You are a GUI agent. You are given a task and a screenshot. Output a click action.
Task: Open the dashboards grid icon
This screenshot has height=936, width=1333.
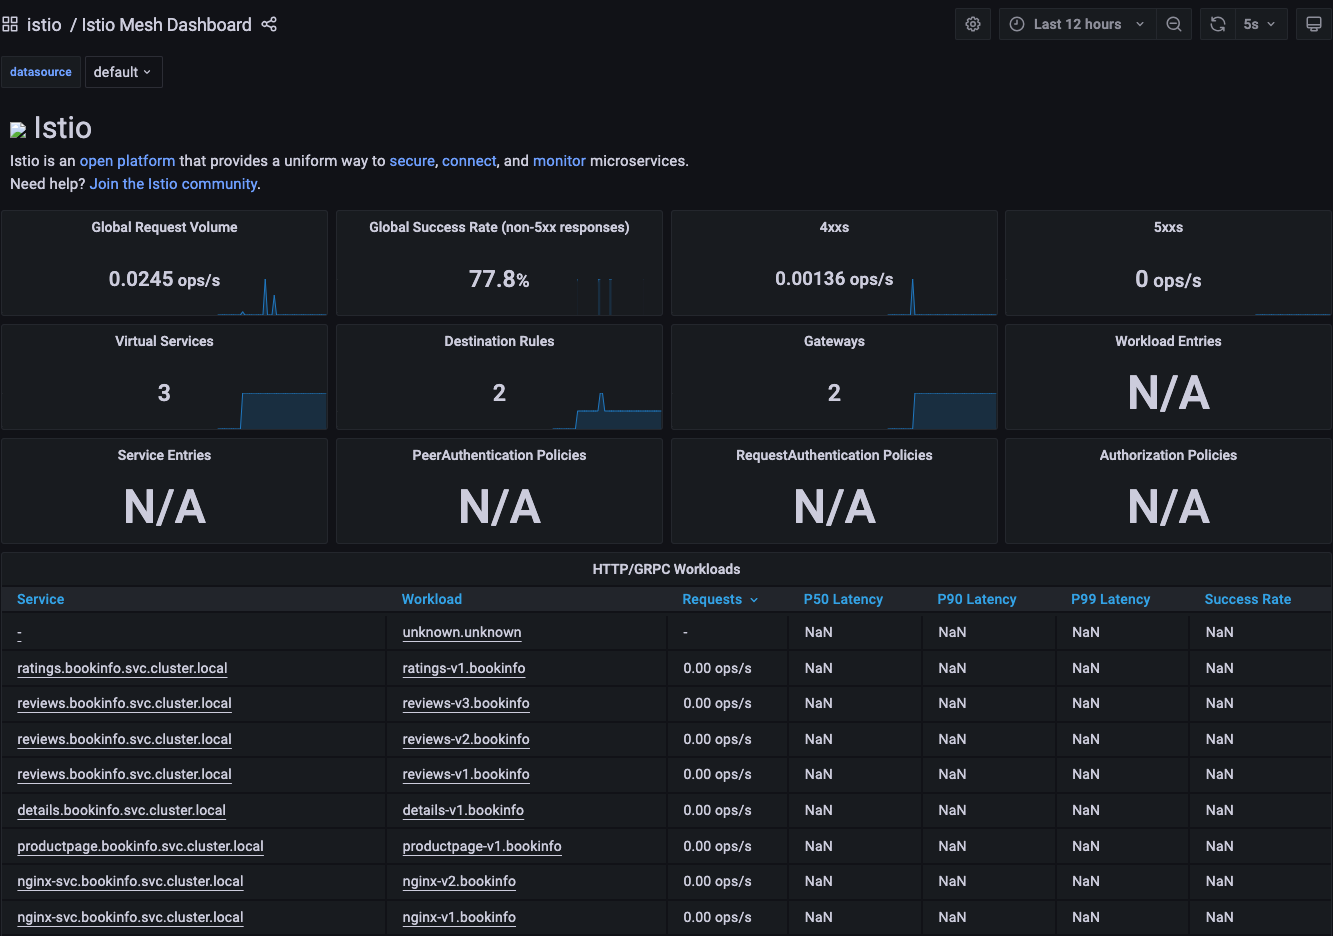tap(10, 24)
